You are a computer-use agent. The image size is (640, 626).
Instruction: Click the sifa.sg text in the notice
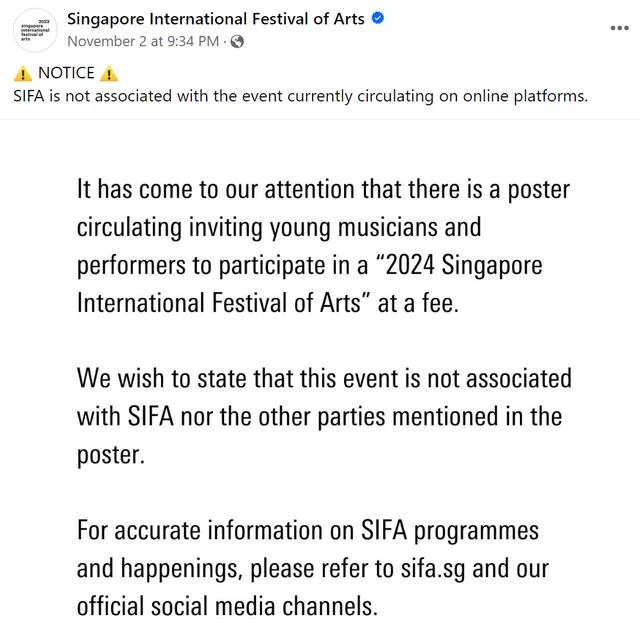click(433, 569)
